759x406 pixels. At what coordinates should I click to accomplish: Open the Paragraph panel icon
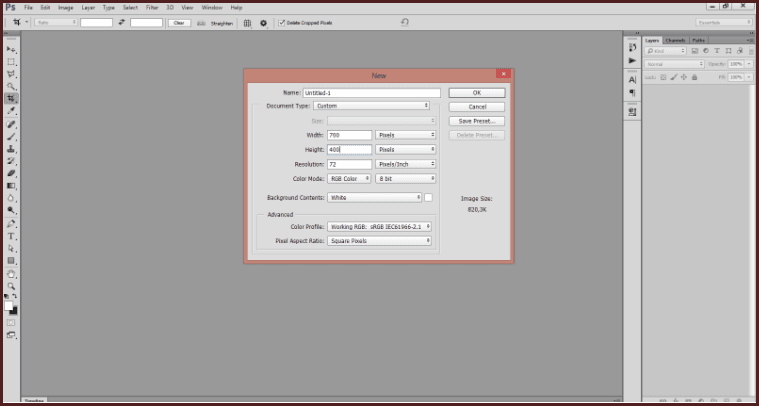pos(632,92)
